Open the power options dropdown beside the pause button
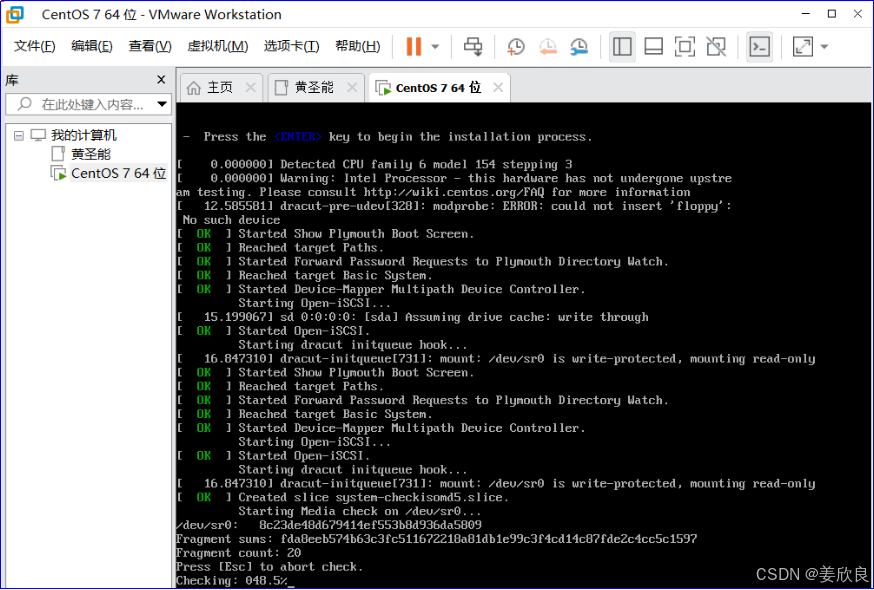This screenshot has height=590, width=874. (x=435, y=46)
